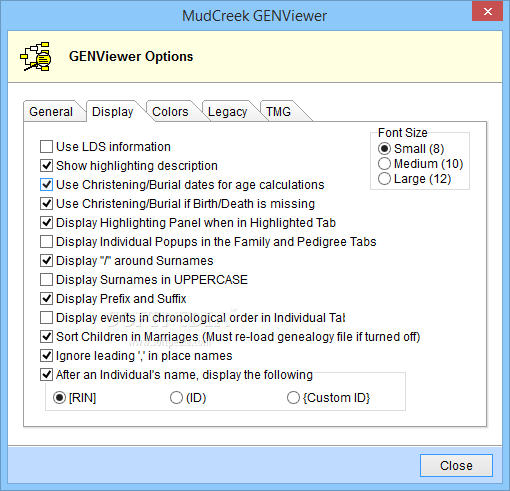Disable Display Highlighting Panel in Highlighted Tab
This screenshot has height=491, width=510.
[x=46, y=223]
